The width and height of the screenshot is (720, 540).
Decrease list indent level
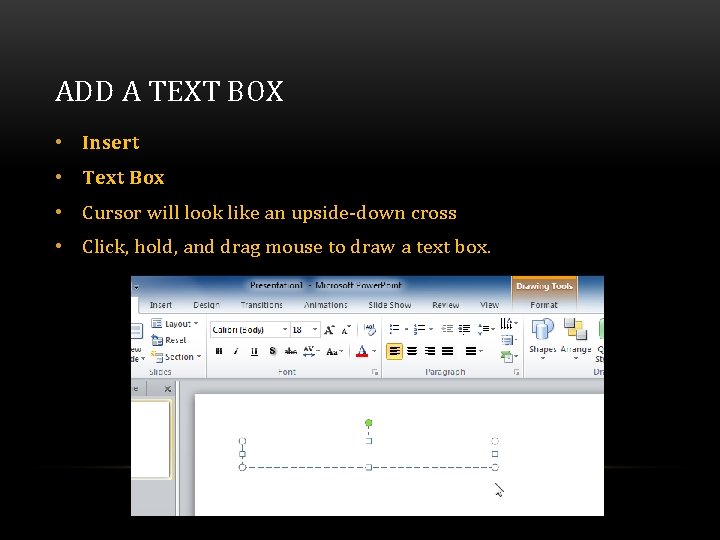point(447,329)
